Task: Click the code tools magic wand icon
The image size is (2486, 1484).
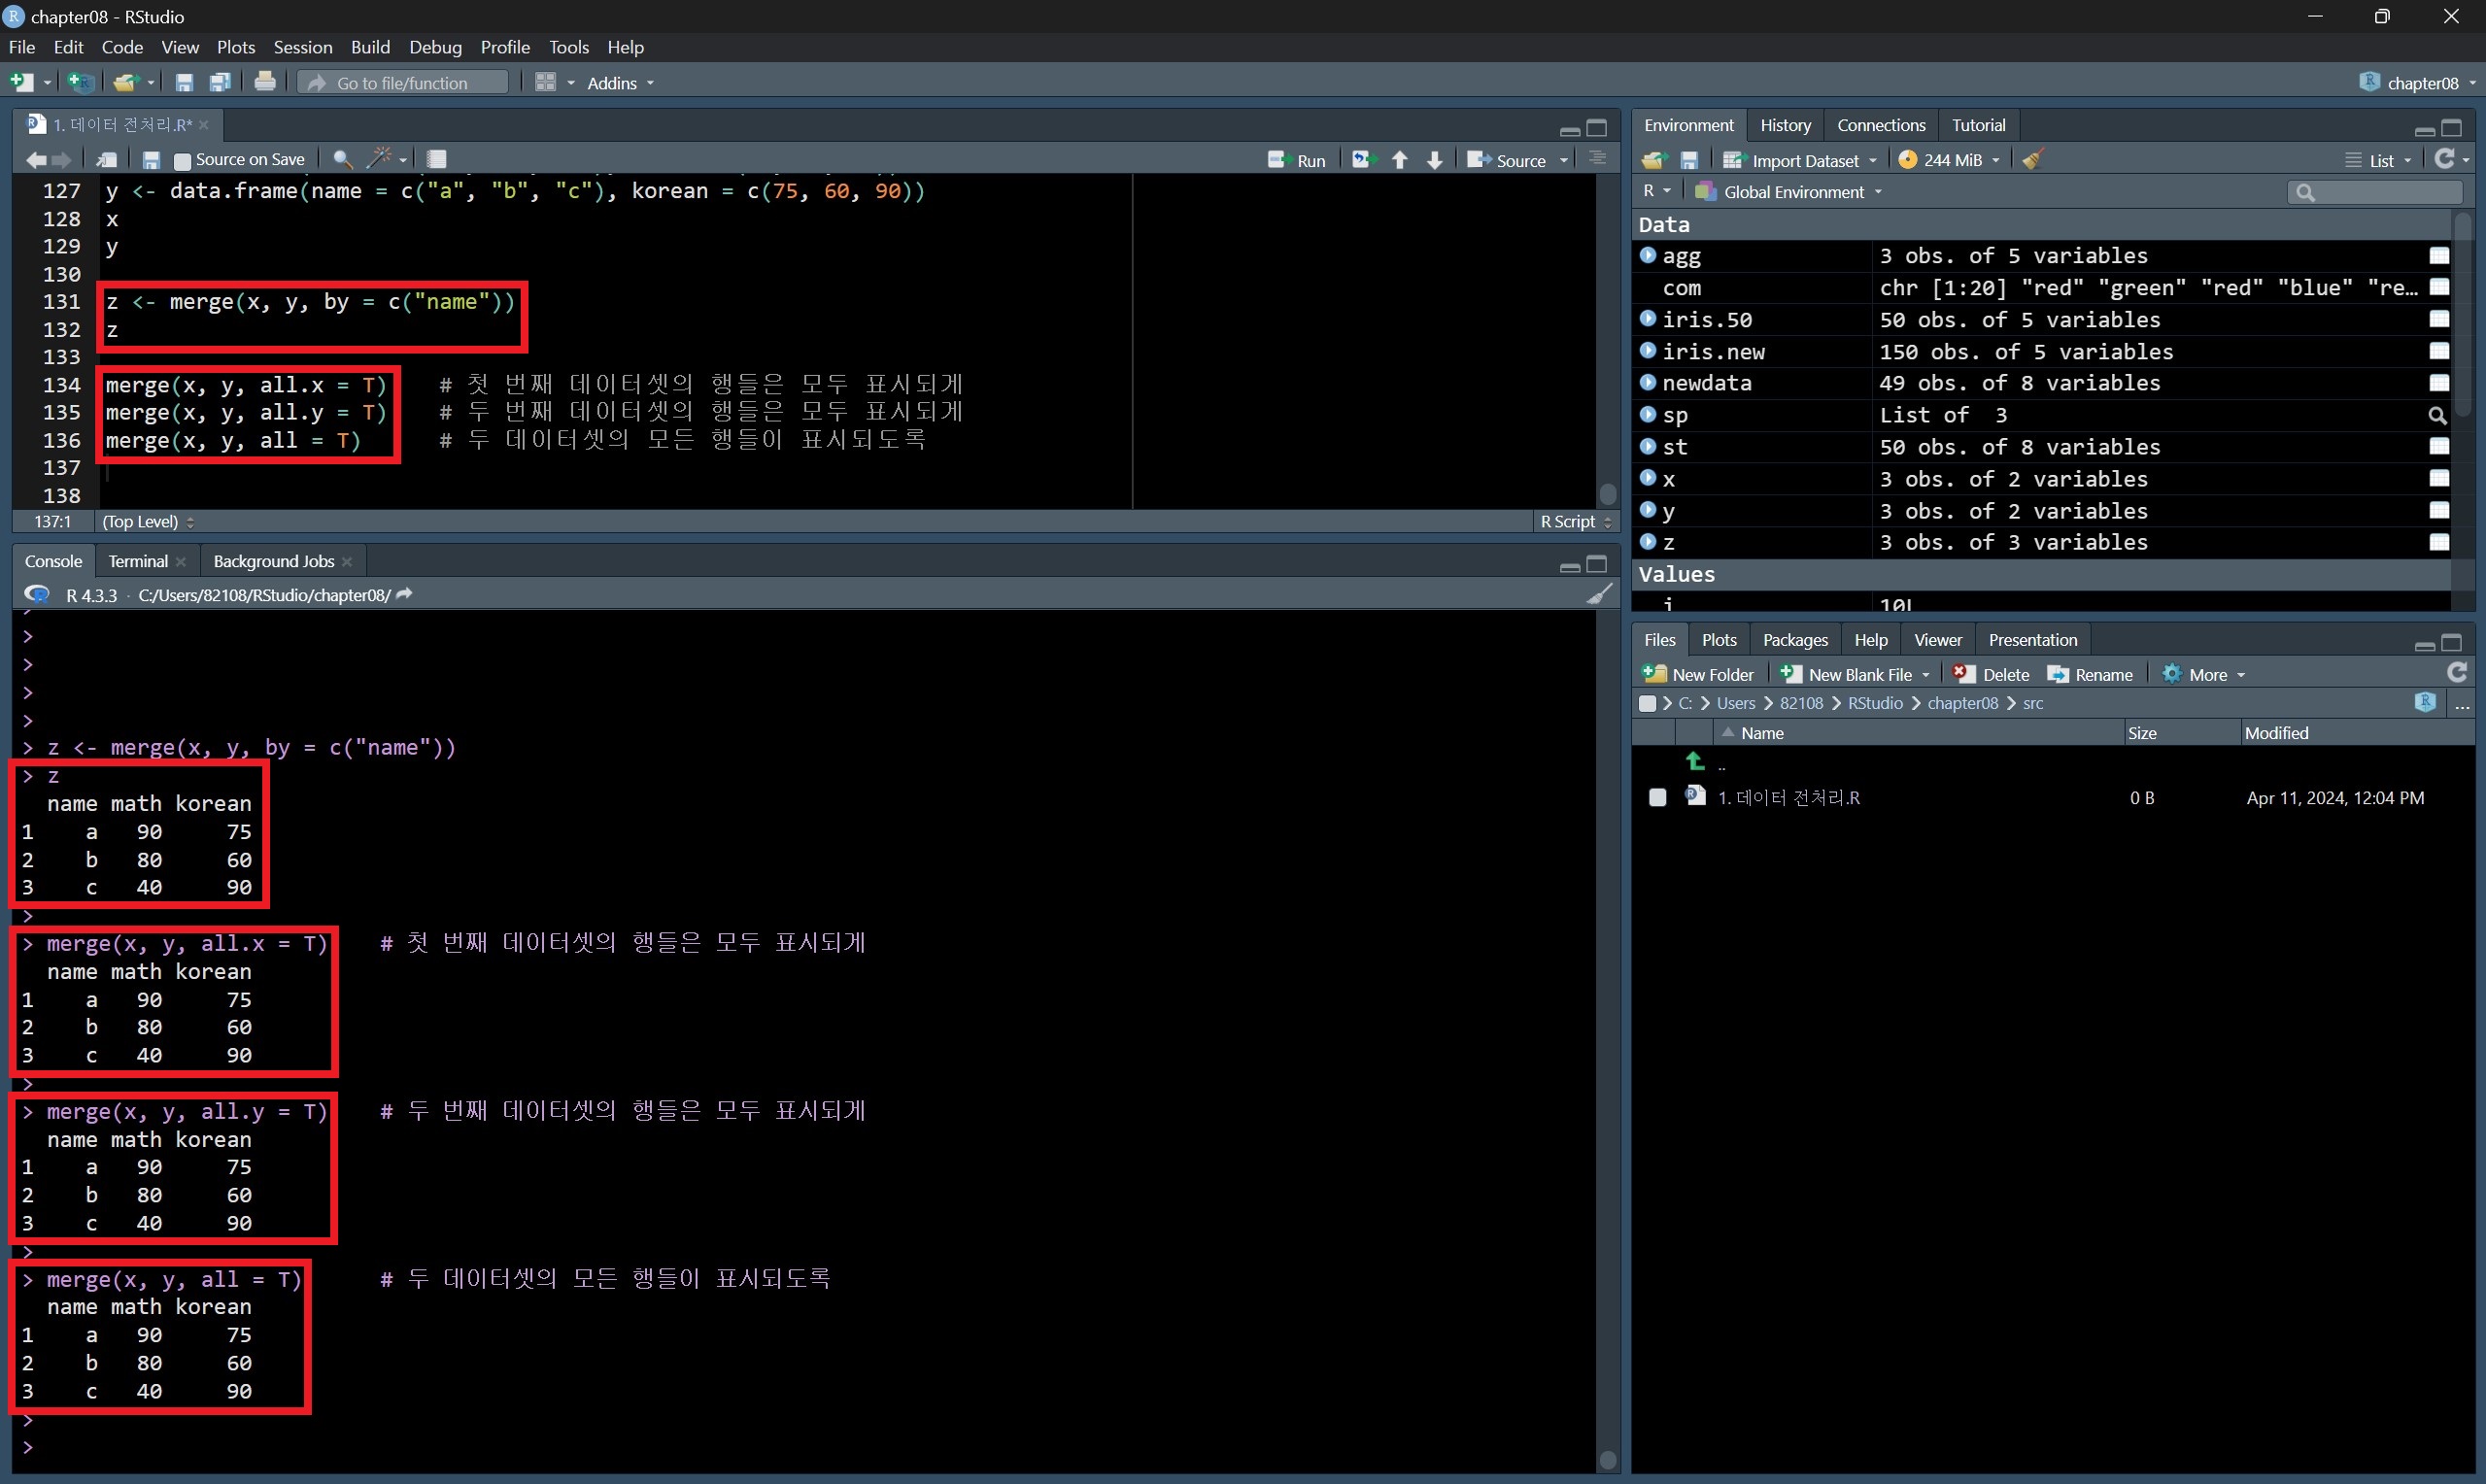Action: tap(380, 159)
